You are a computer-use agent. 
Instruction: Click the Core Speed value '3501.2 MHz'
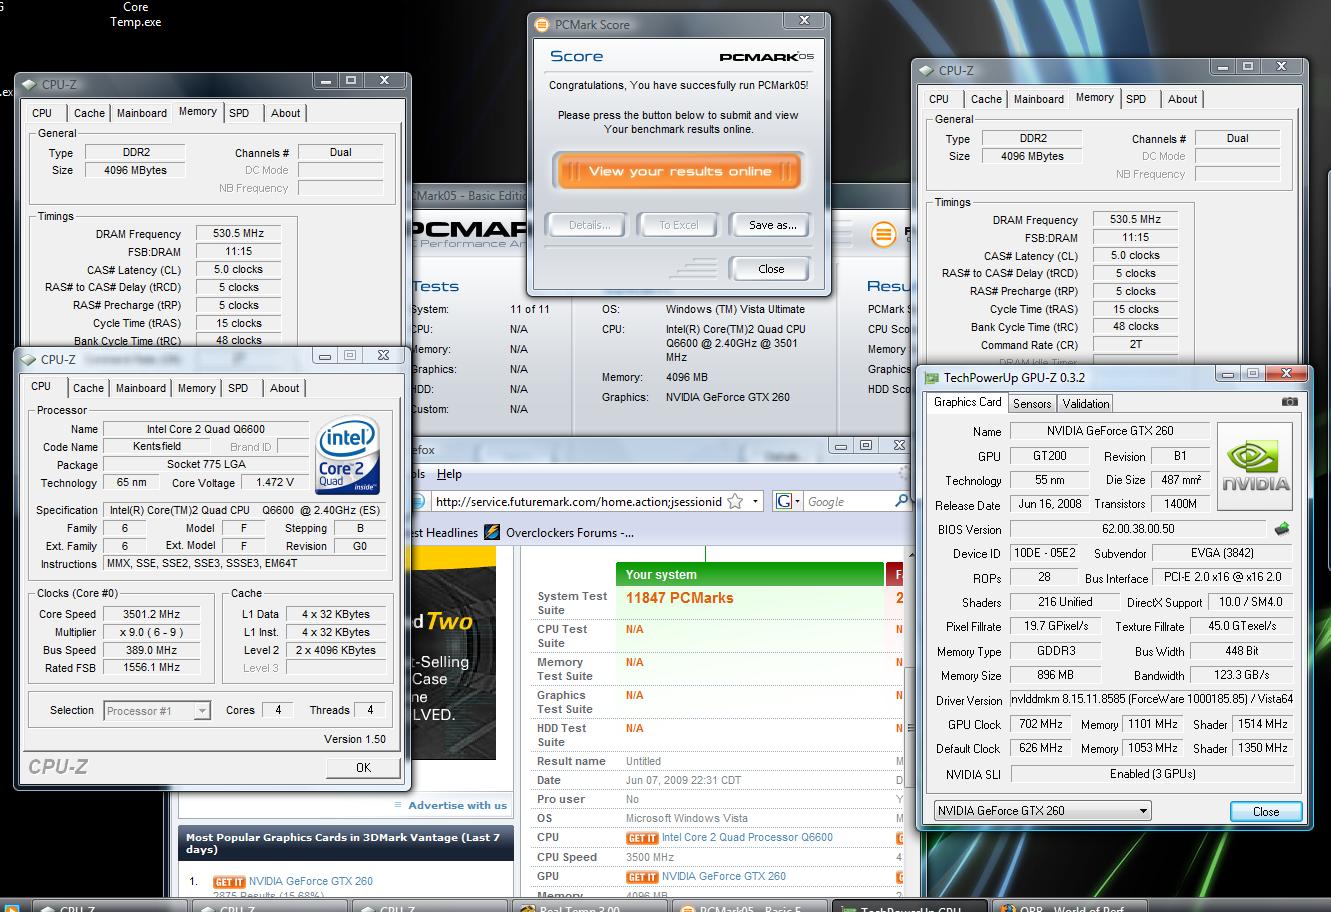click(x=152, y=614)
